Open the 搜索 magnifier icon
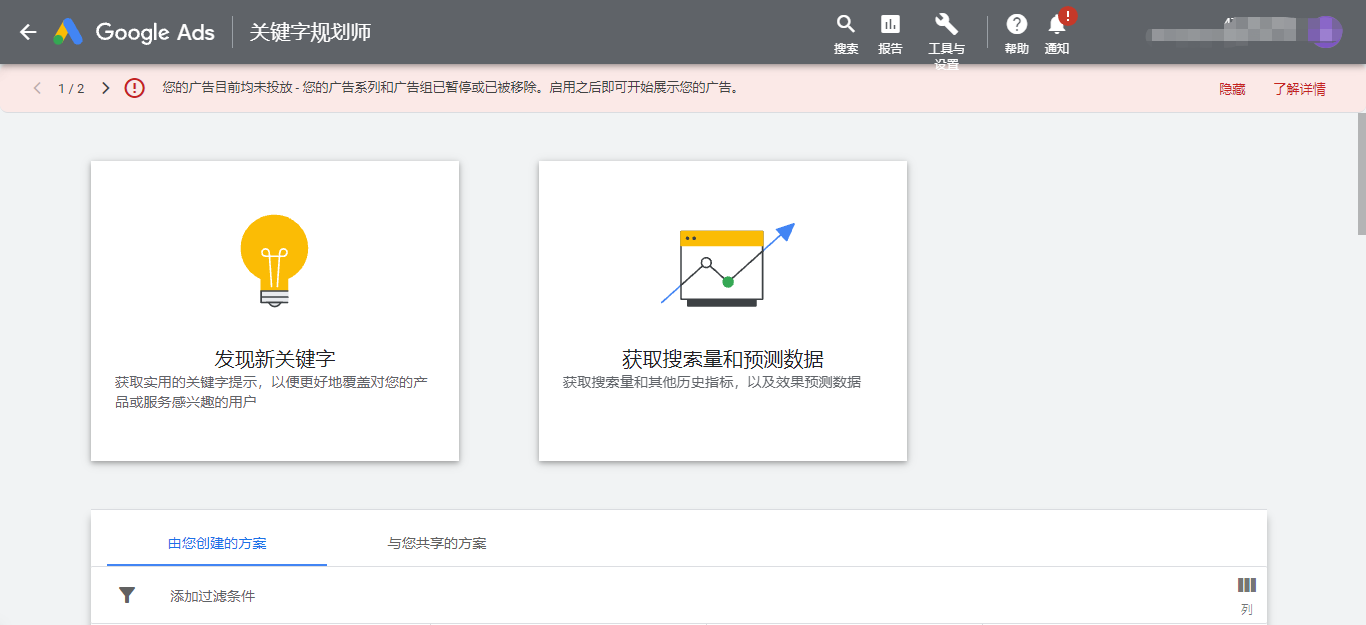The height and width of the screenshot is (625, 1366). [846, 25]
